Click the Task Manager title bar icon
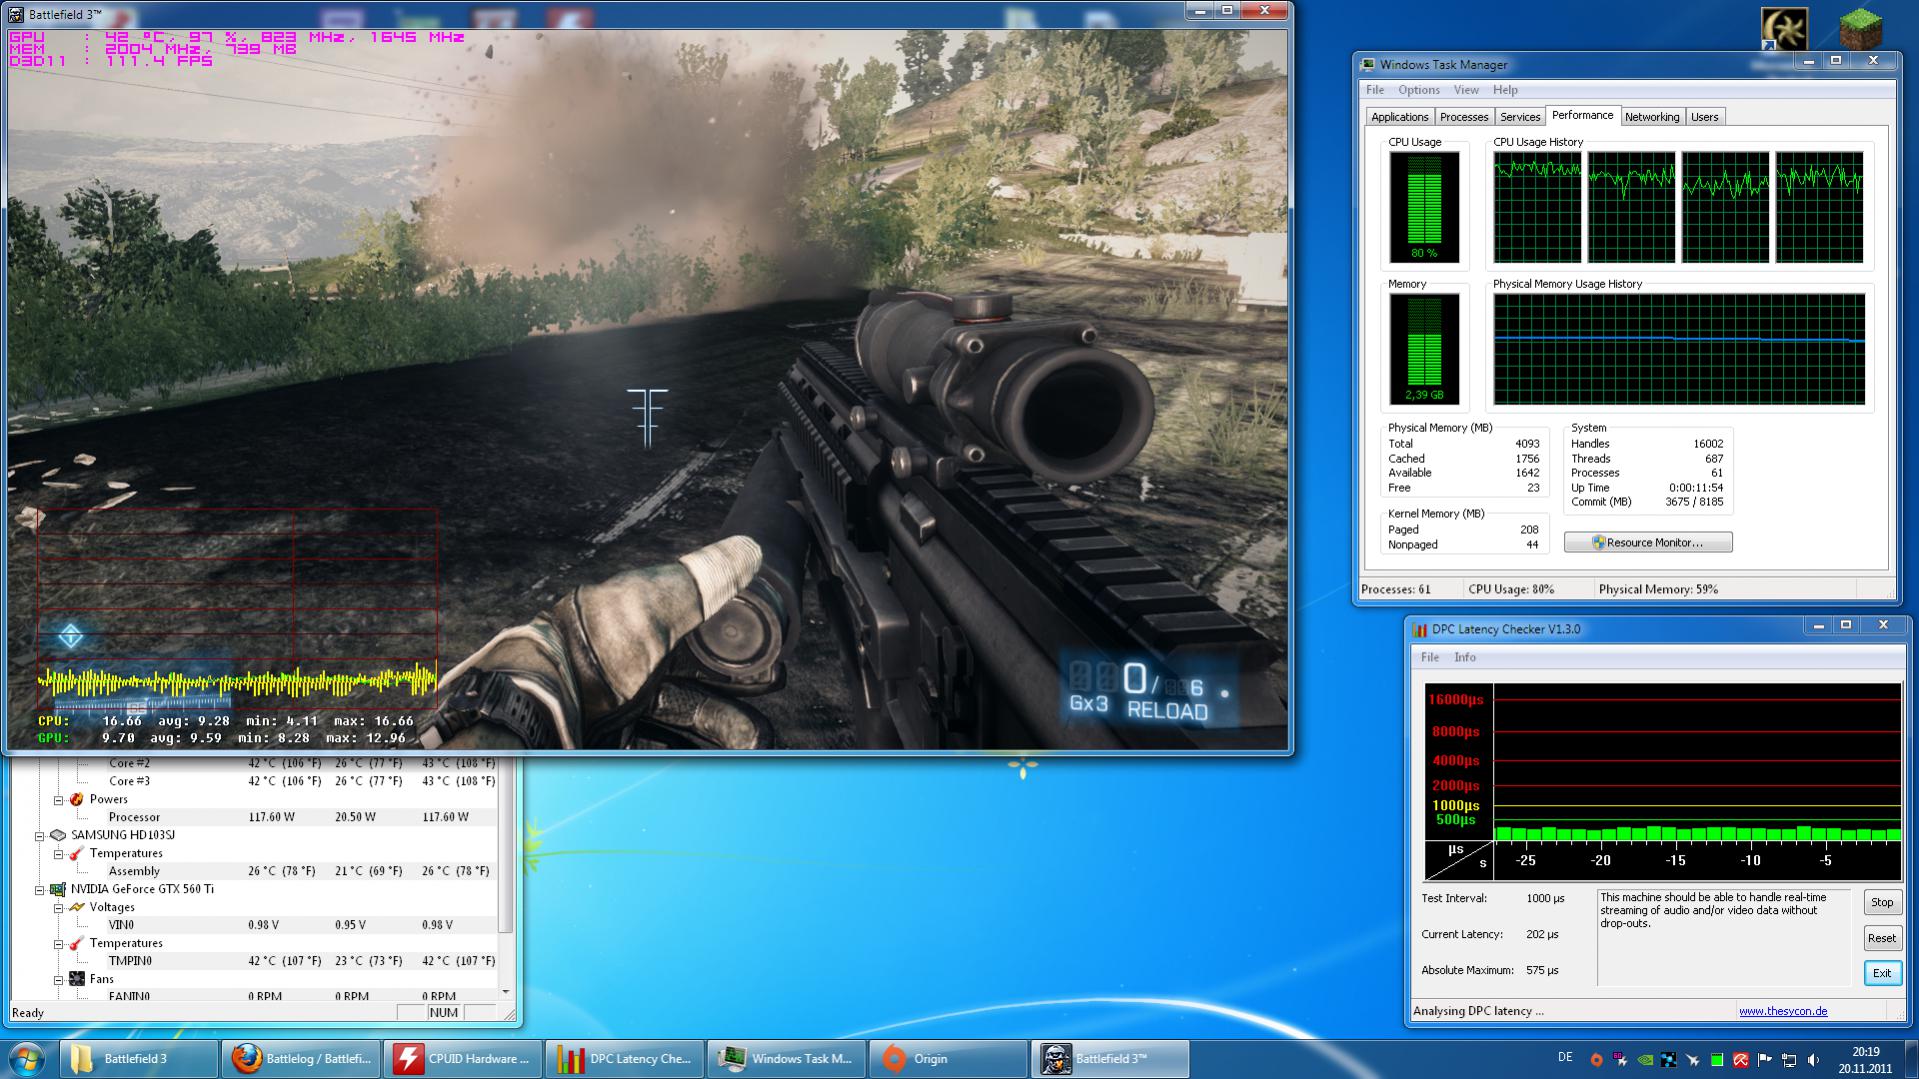This screenshot has width=1919, height=1079. coord(1368,65)
